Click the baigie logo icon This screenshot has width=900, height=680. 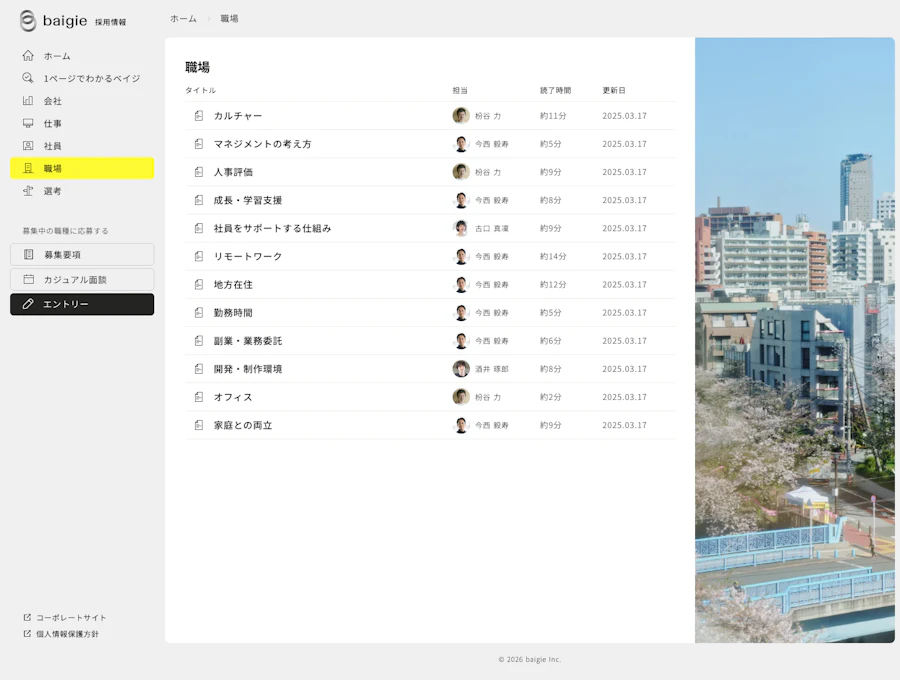point(28,21)
